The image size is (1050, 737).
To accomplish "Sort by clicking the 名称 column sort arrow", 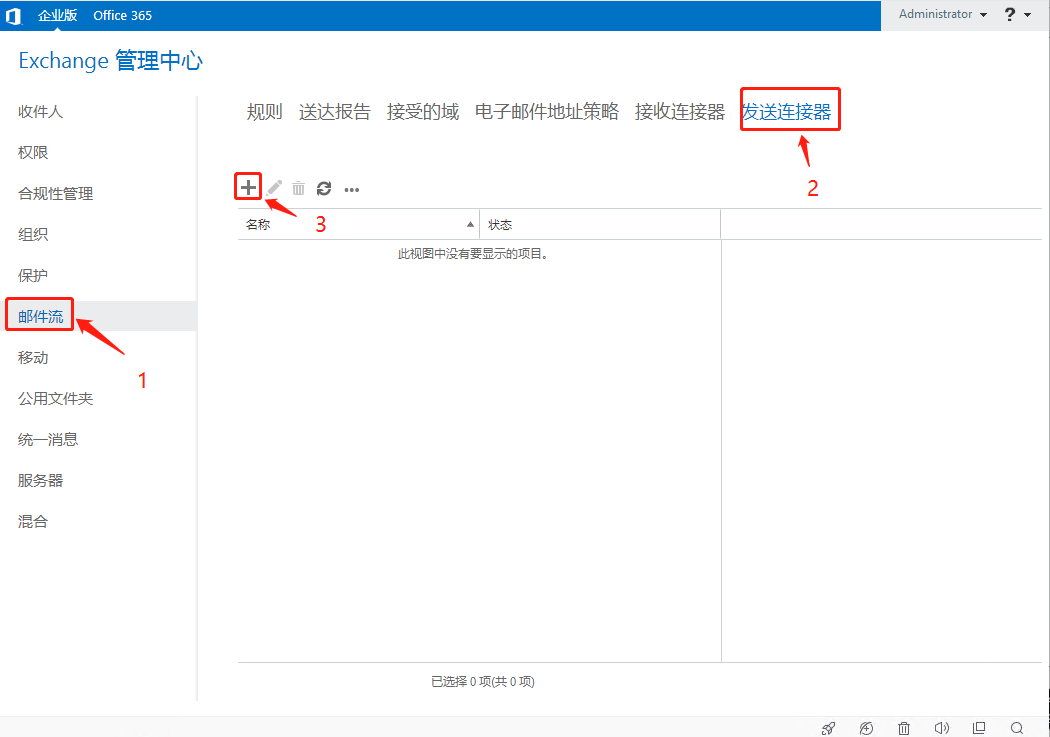I will point(470,224).
